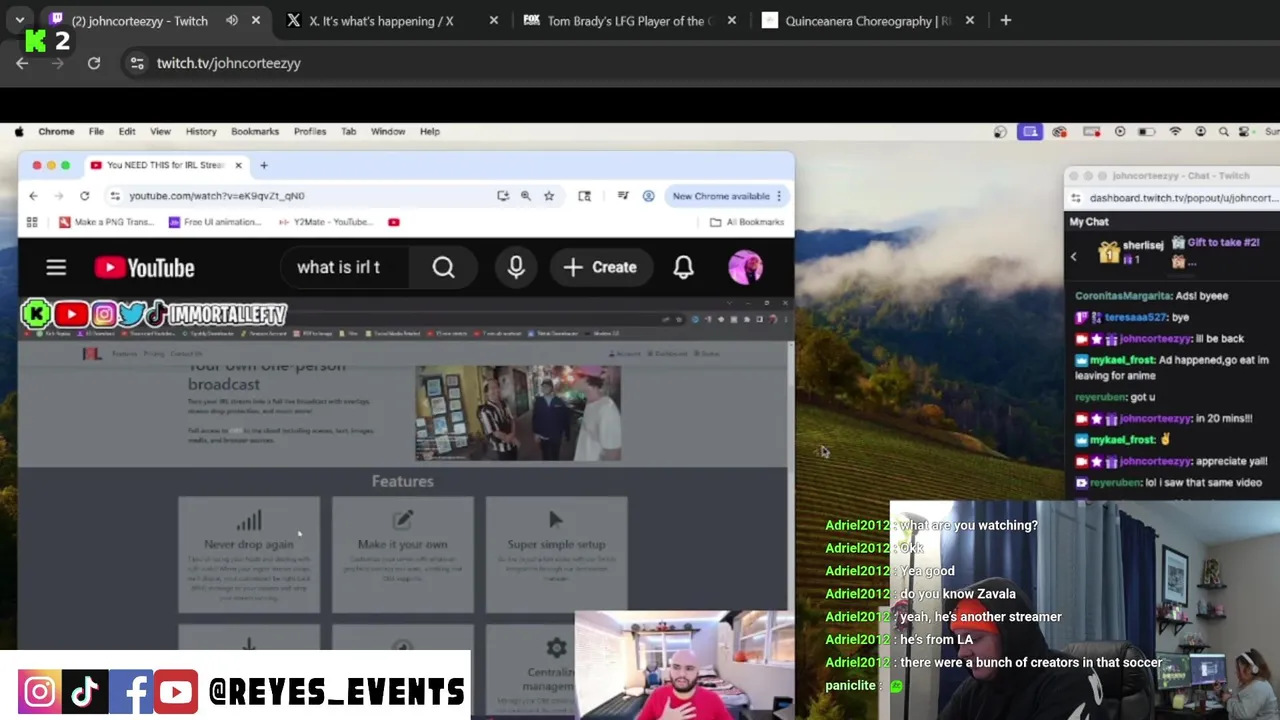Open the YouTube Create button
This screenshot has width=1280, height=720.
pos(600,267)
